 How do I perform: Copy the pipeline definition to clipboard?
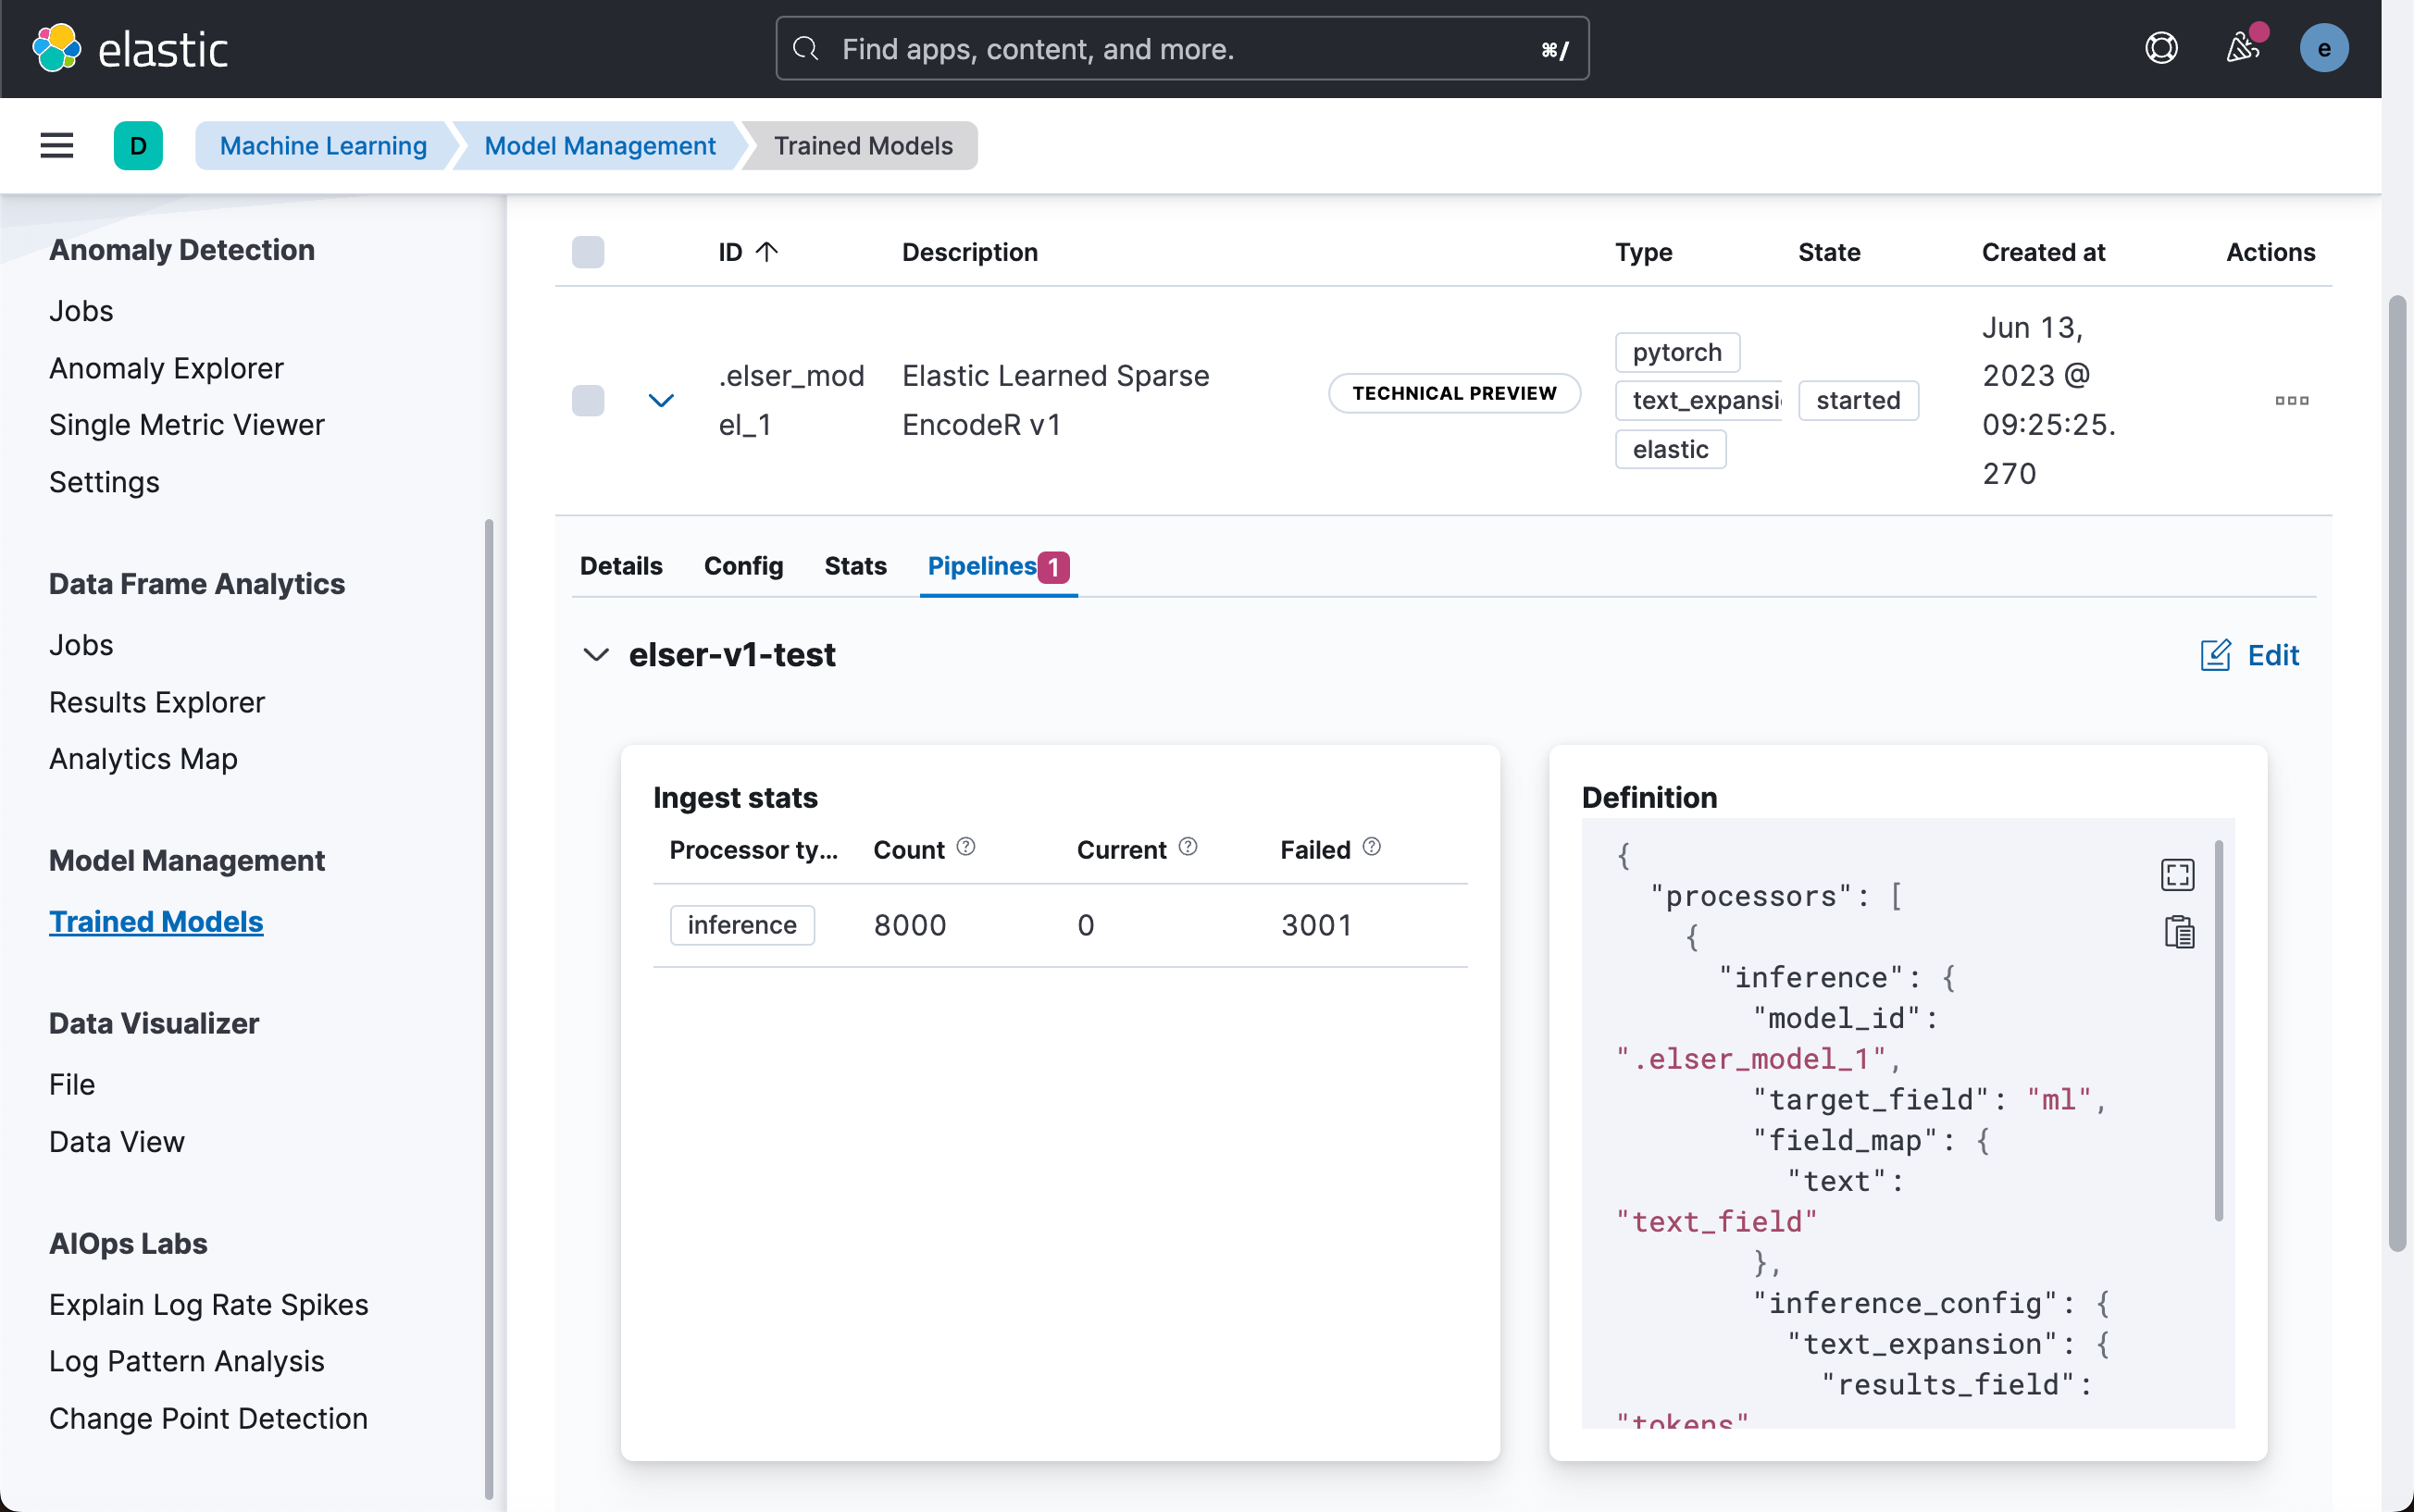click(2179, 932)
